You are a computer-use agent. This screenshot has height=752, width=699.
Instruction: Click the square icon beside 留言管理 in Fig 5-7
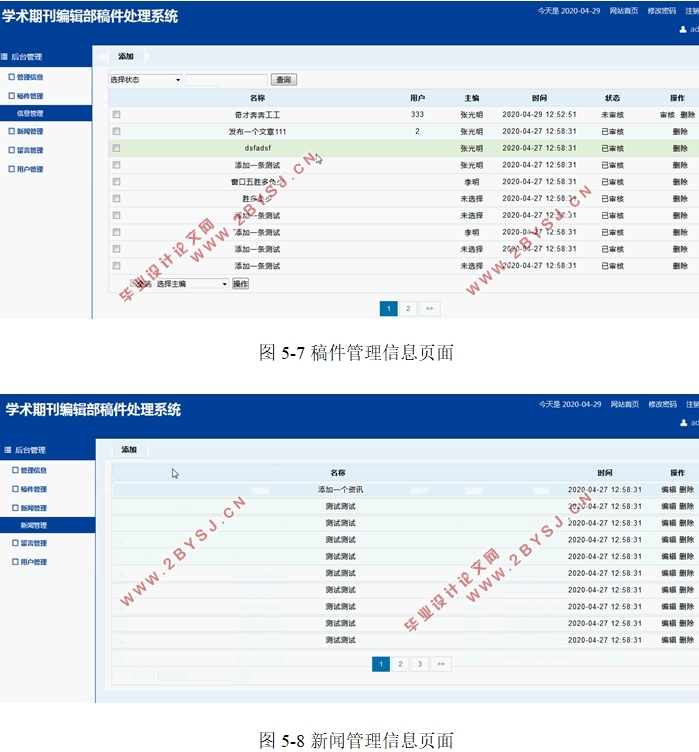(x=12, y=150)
